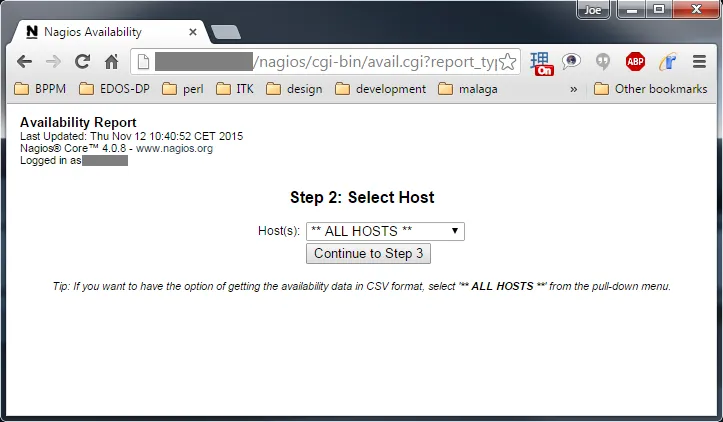Maximize the Chrome window

tap(659, 10)
